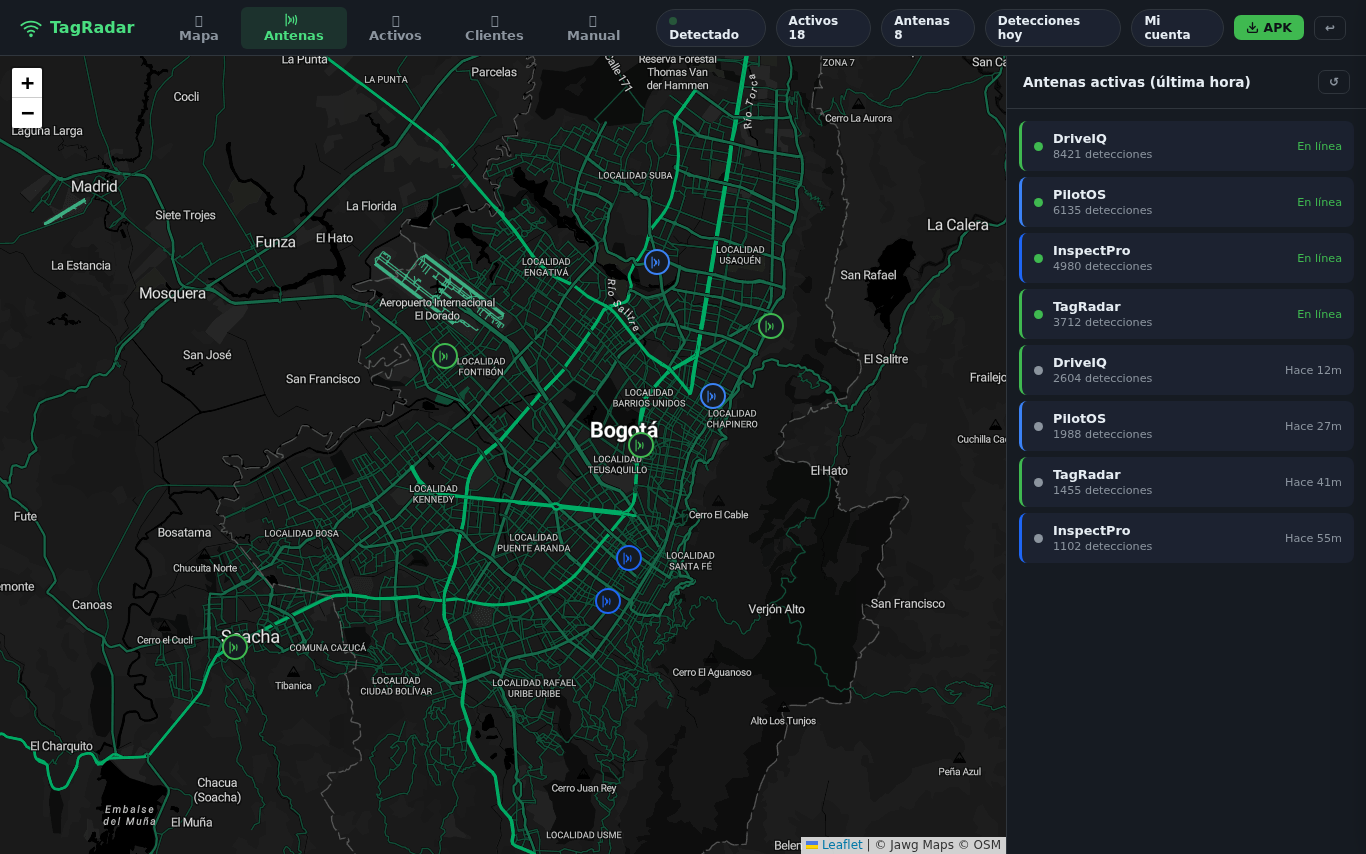Viewport: 1366px width, 854px height.
Task: Open the Detecciones hoy pill
Action: point(1053,28)
